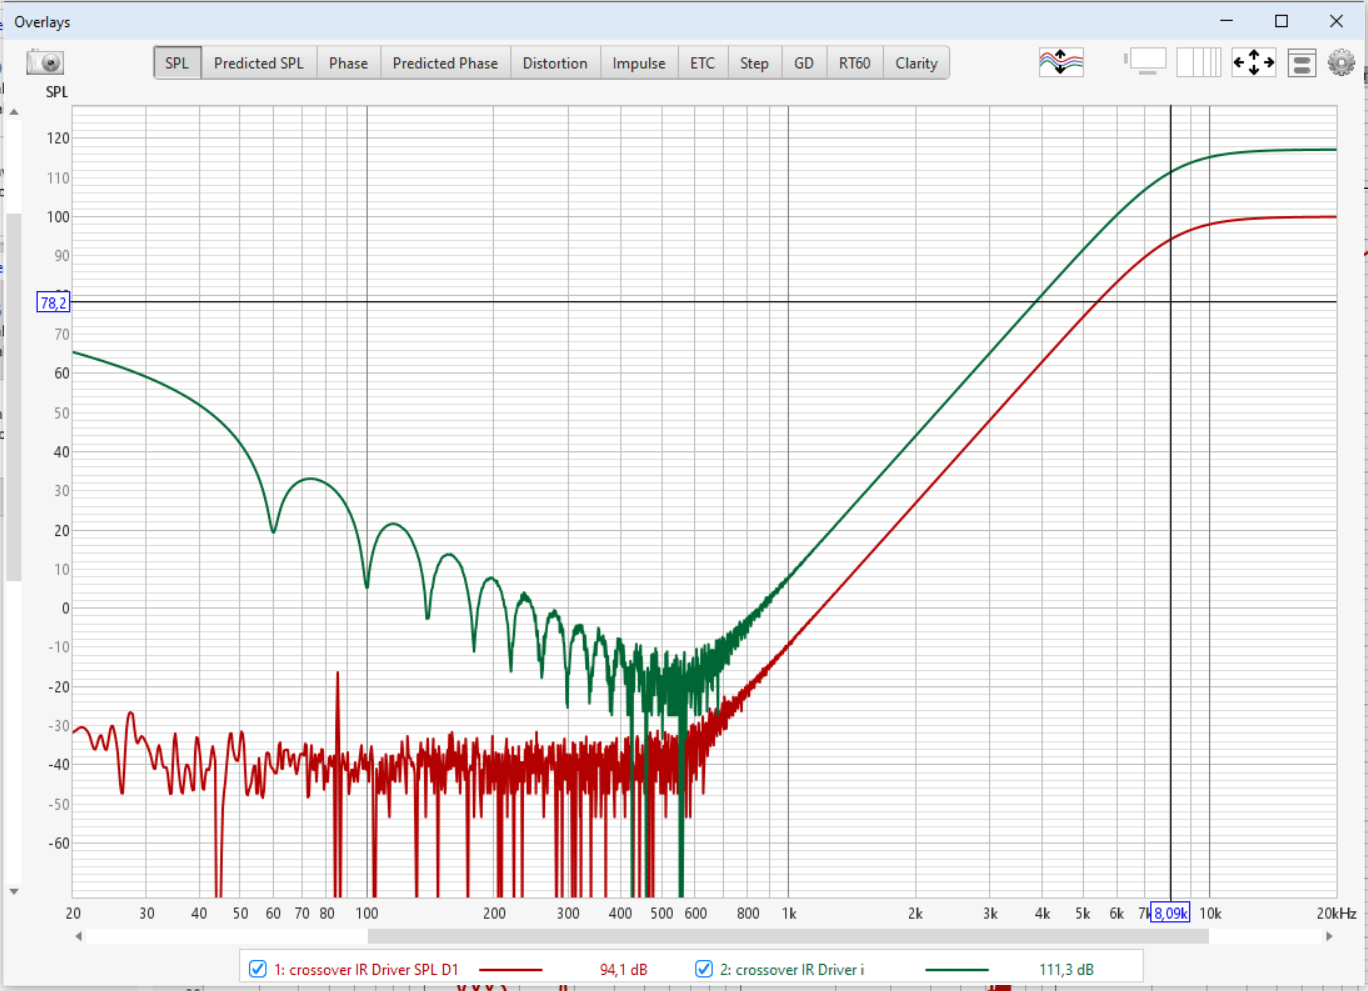The height and width of the screenshot is (991, 1368).
Task: Click the 111,3 dB legend value
Action: [1066, 969]
